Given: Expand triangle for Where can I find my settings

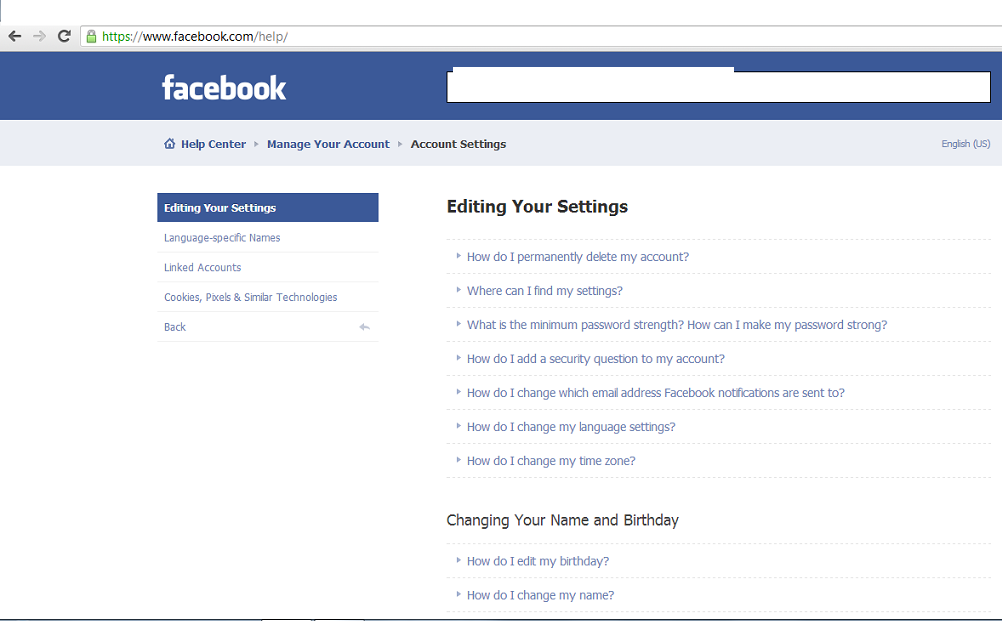Looking at the screenshot, I should point(458,289).
